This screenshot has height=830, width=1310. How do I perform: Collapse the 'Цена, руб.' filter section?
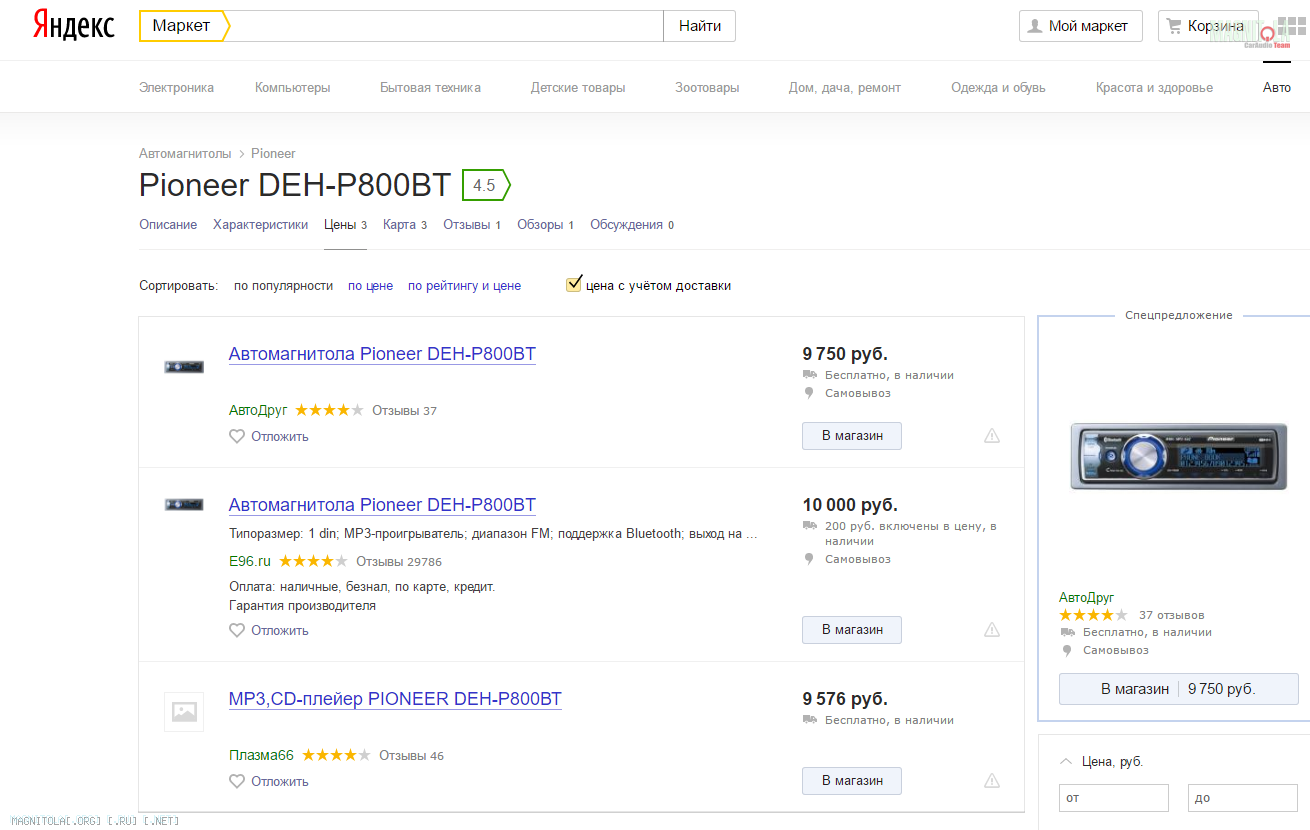[1066, 762]
